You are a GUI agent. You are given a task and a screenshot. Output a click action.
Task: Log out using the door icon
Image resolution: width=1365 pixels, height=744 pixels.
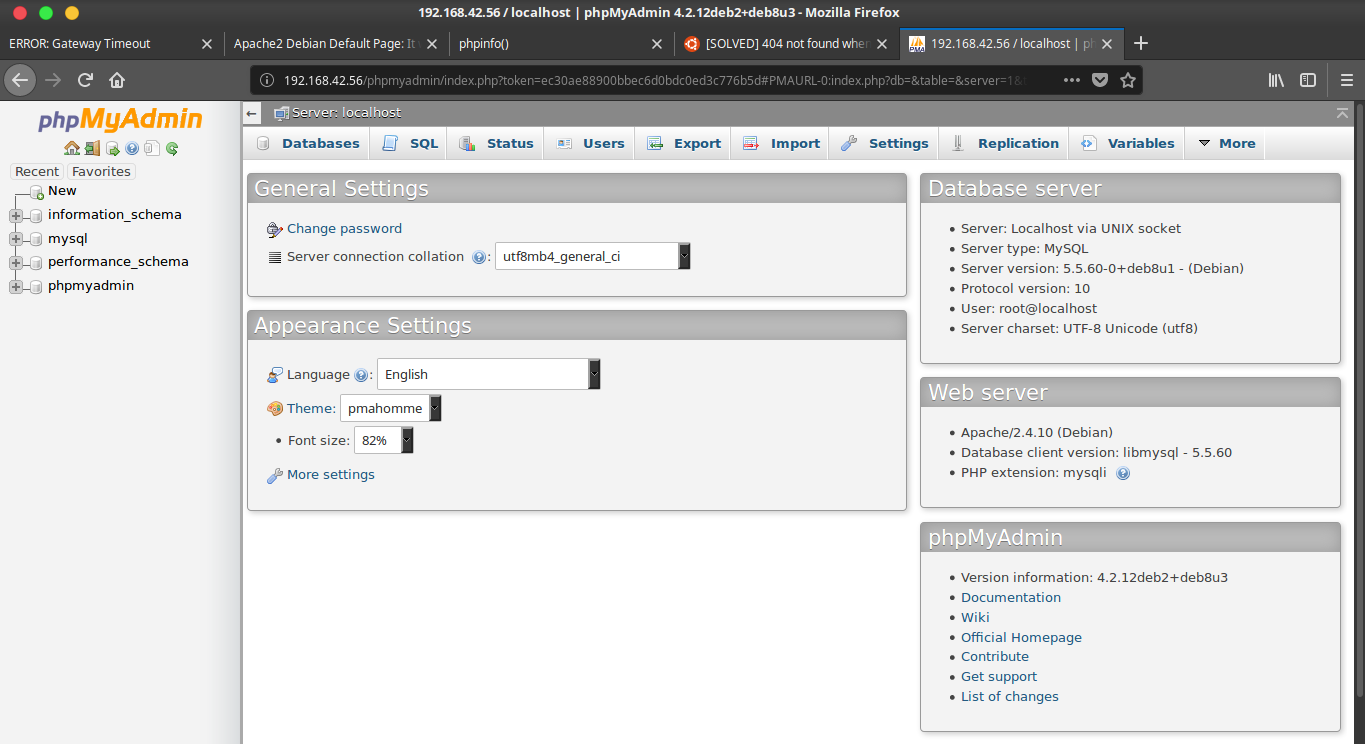[92, 148]
